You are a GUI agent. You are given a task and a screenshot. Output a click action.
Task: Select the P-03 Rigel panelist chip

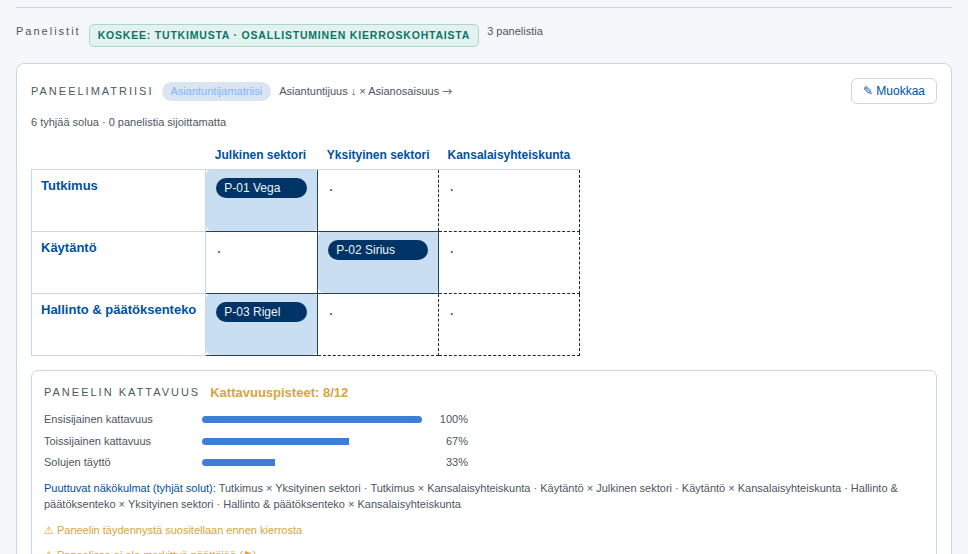(x=261, y=312)
